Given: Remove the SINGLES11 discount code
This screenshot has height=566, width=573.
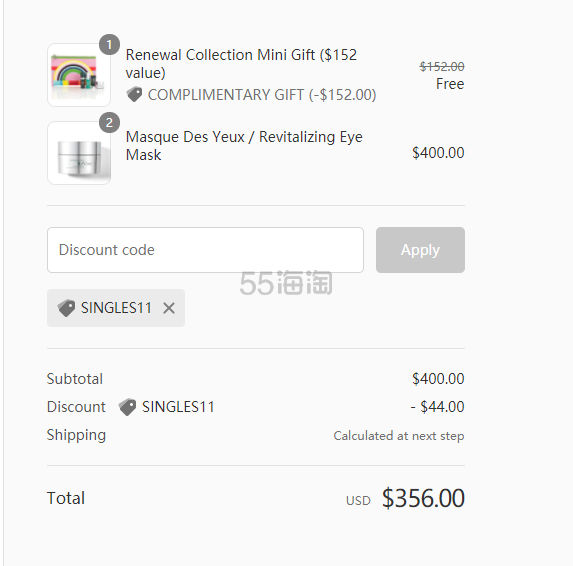Looking at the screenshot, I should pos(169,308).
